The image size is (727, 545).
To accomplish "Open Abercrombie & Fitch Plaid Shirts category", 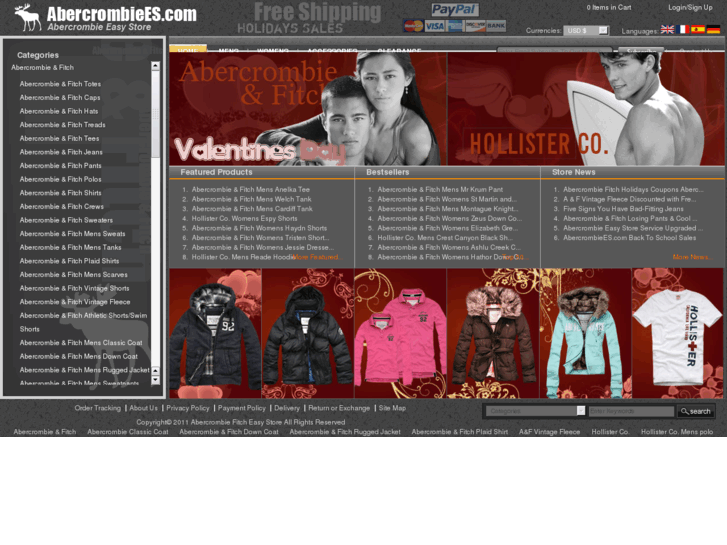I will (x=69, y=261).
